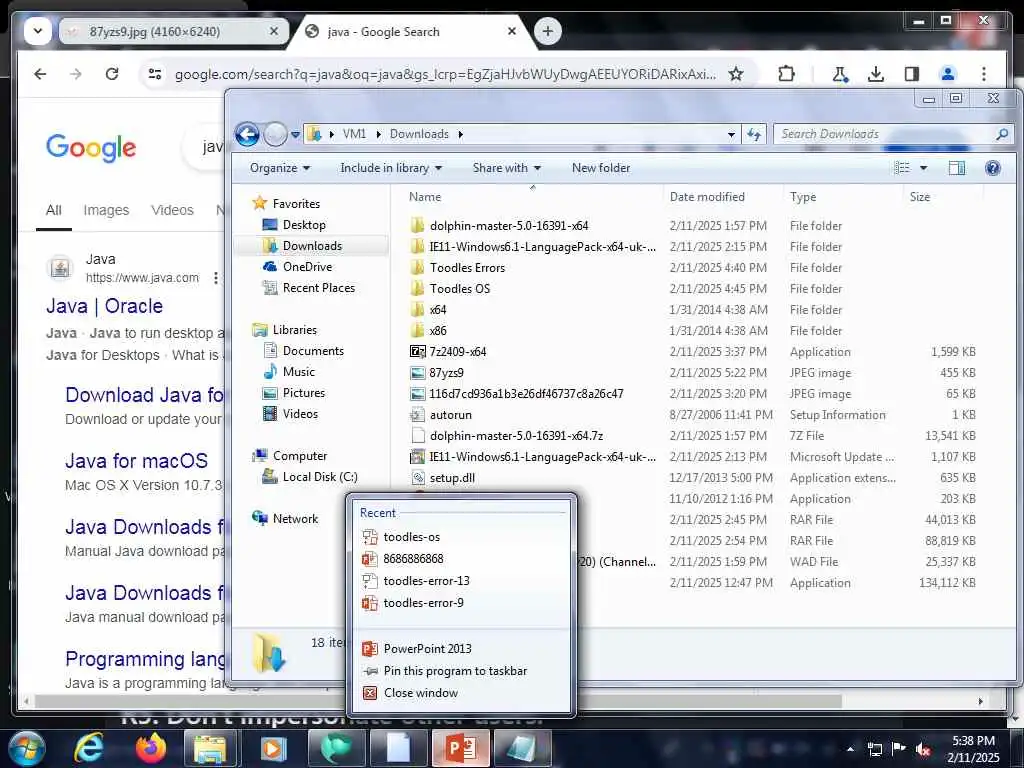Open recent pages dropdown arrow

coord(295,135)
